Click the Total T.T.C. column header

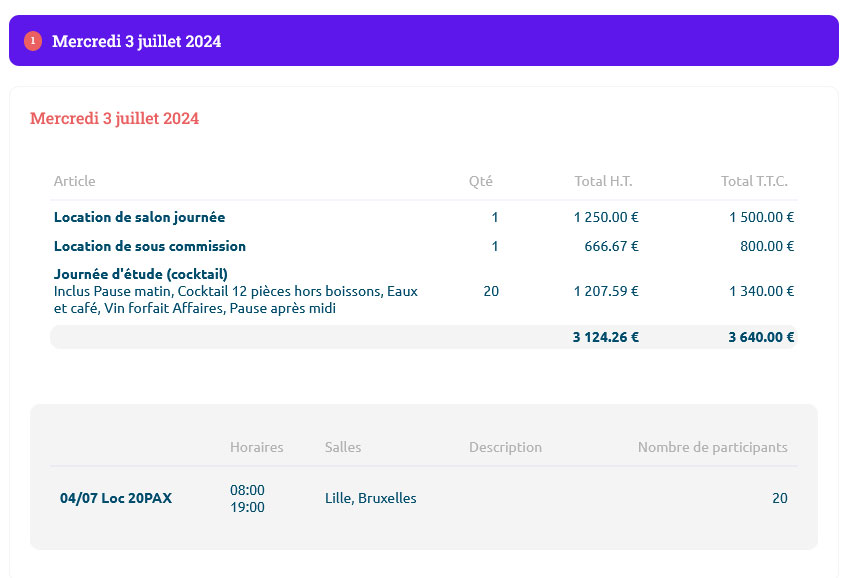pos(754,181)
